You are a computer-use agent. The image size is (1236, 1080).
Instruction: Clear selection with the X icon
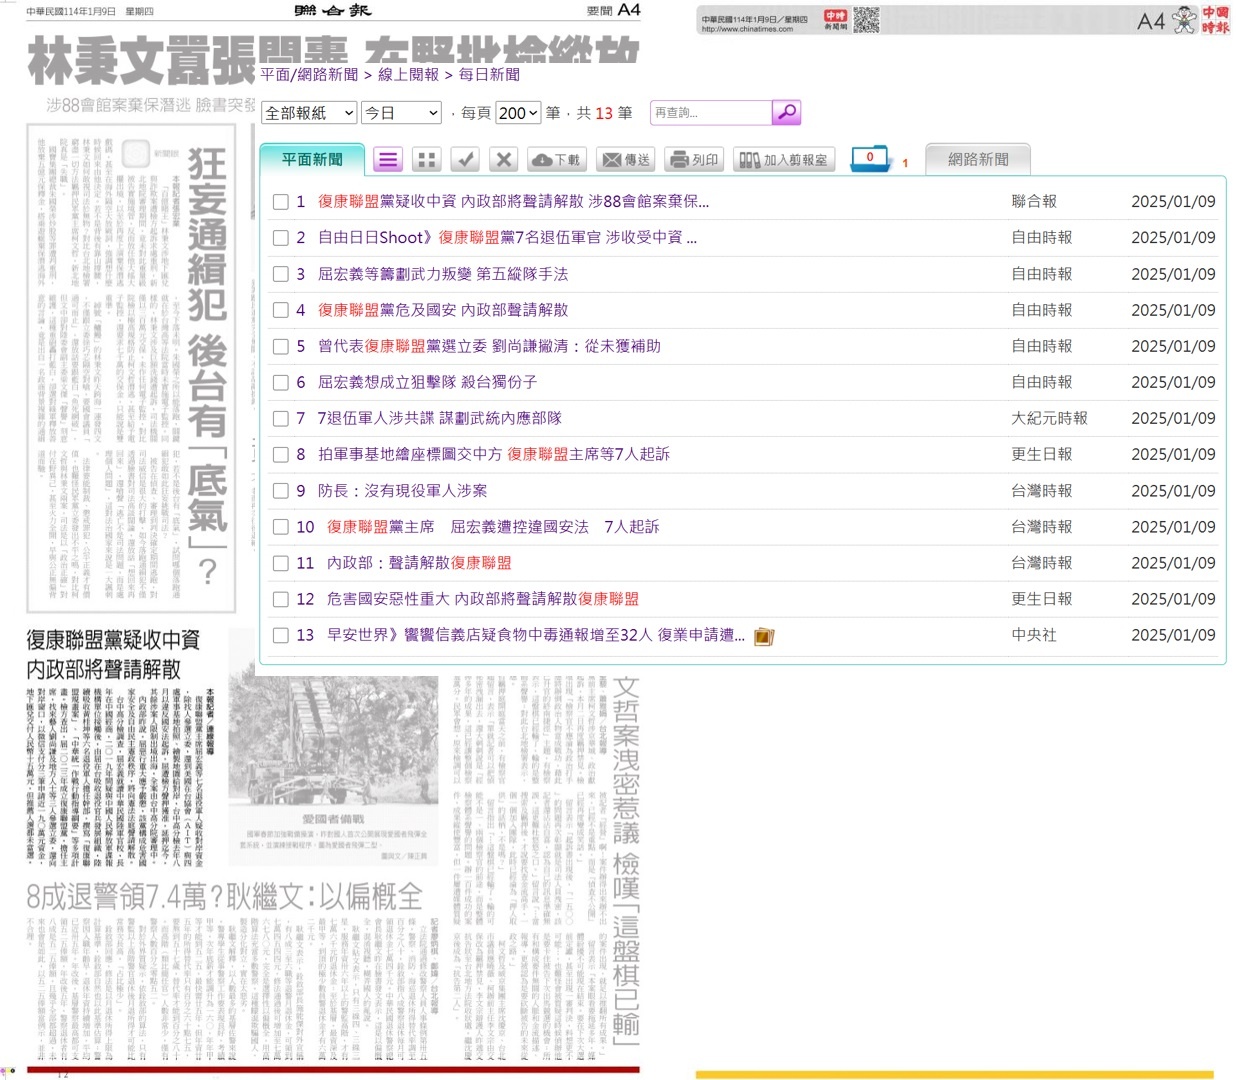pyautogui.click(x=504, y=159)
